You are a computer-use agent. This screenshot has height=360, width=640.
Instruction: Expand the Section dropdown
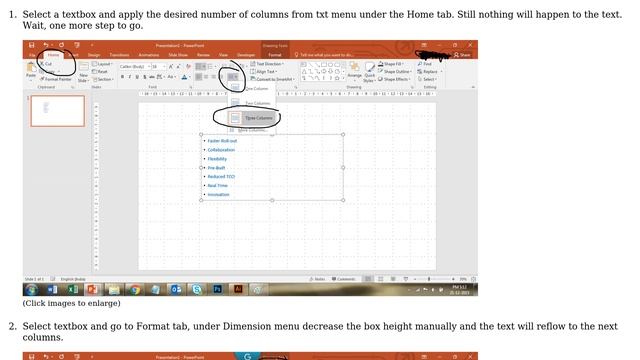pos(102,79)
